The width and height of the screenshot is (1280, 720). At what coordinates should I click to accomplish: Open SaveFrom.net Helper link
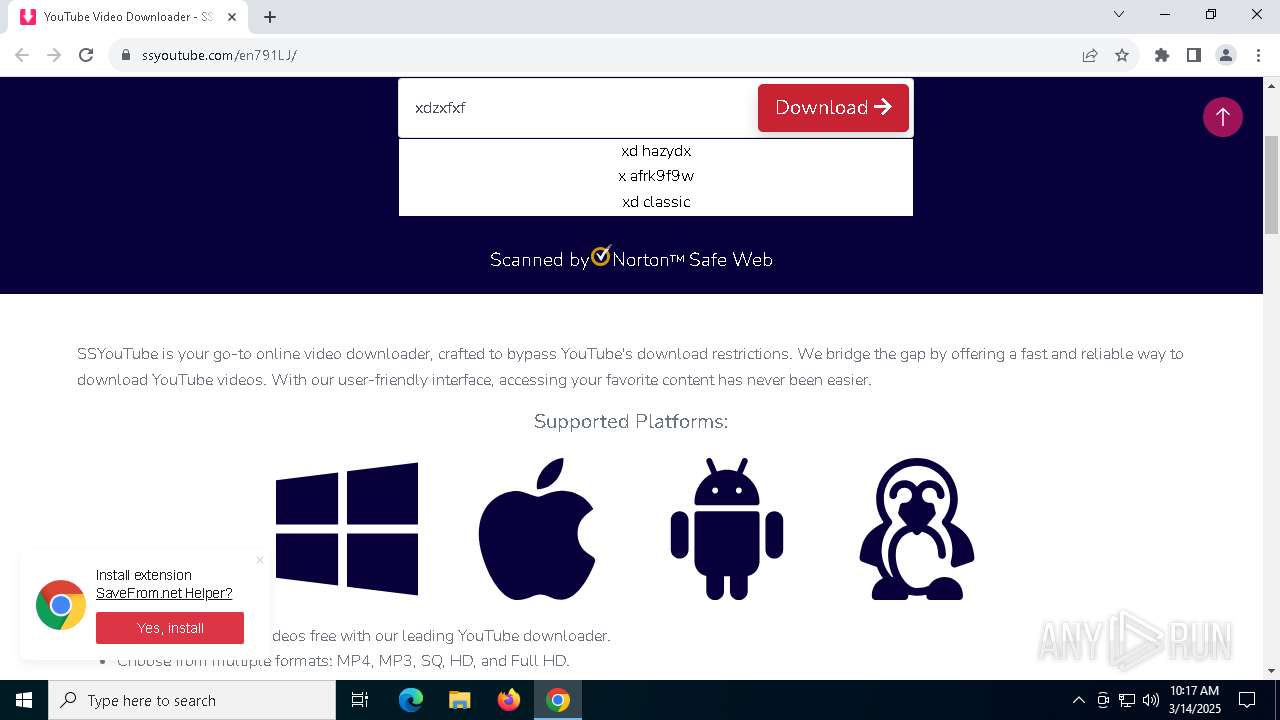coord(164,593)
